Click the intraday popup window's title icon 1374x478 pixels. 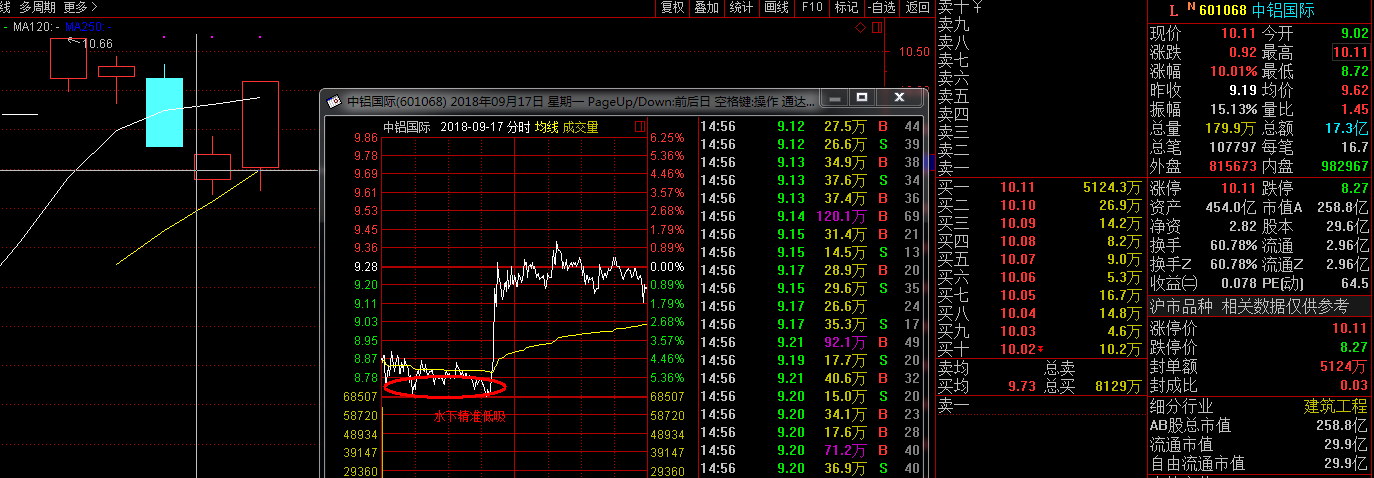(x=335, y=100)
